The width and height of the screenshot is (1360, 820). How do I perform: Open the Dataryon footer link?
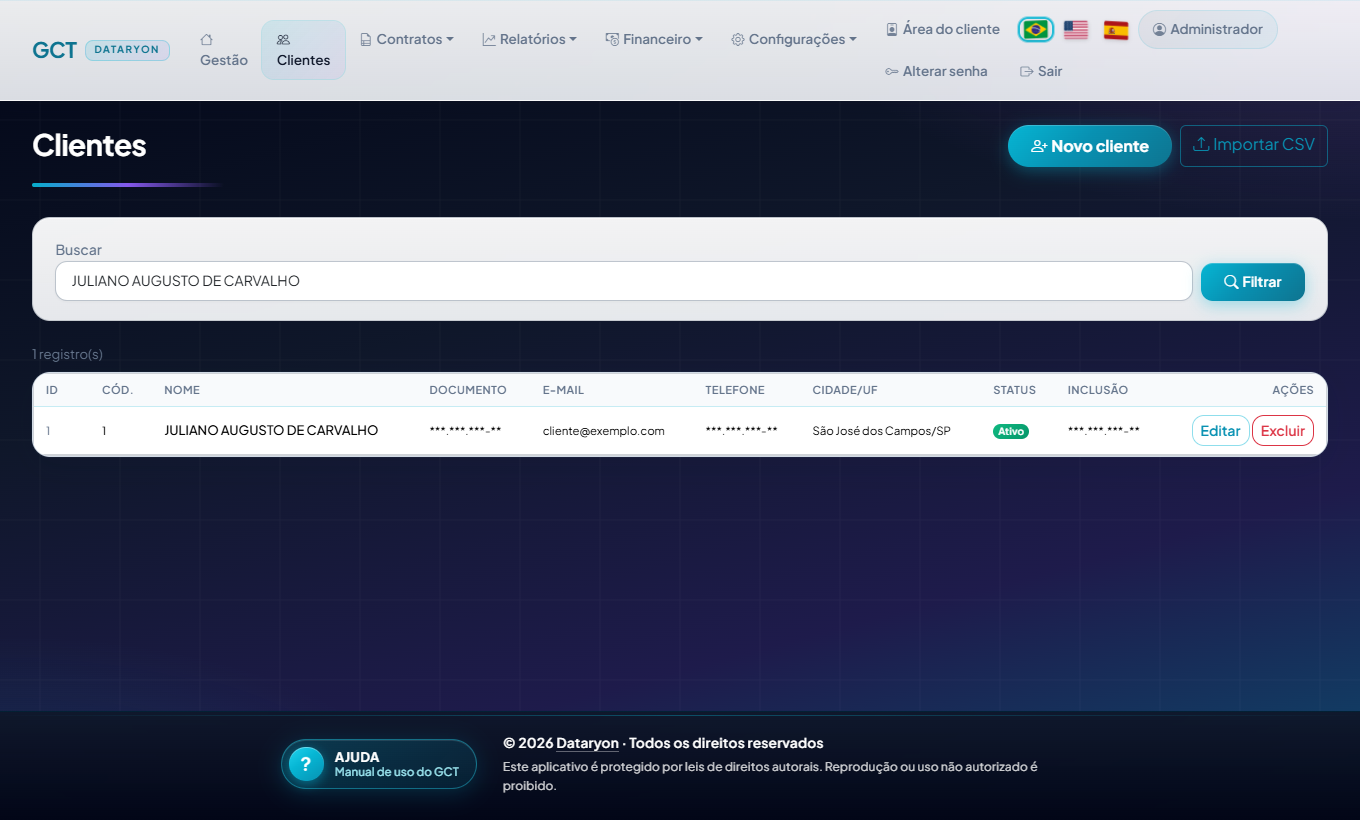click(x=588, y=743)
